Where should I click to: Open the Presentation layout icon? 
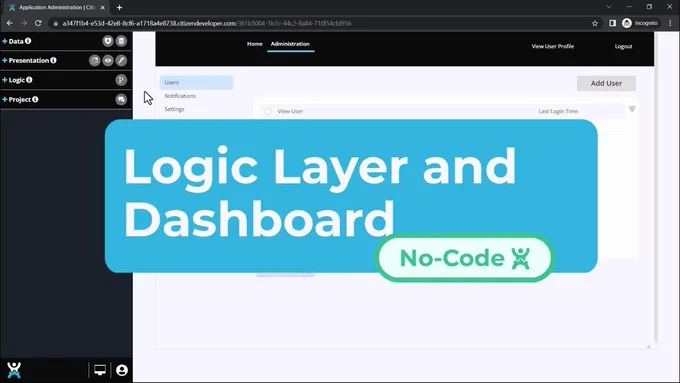(x=95, y=60)
